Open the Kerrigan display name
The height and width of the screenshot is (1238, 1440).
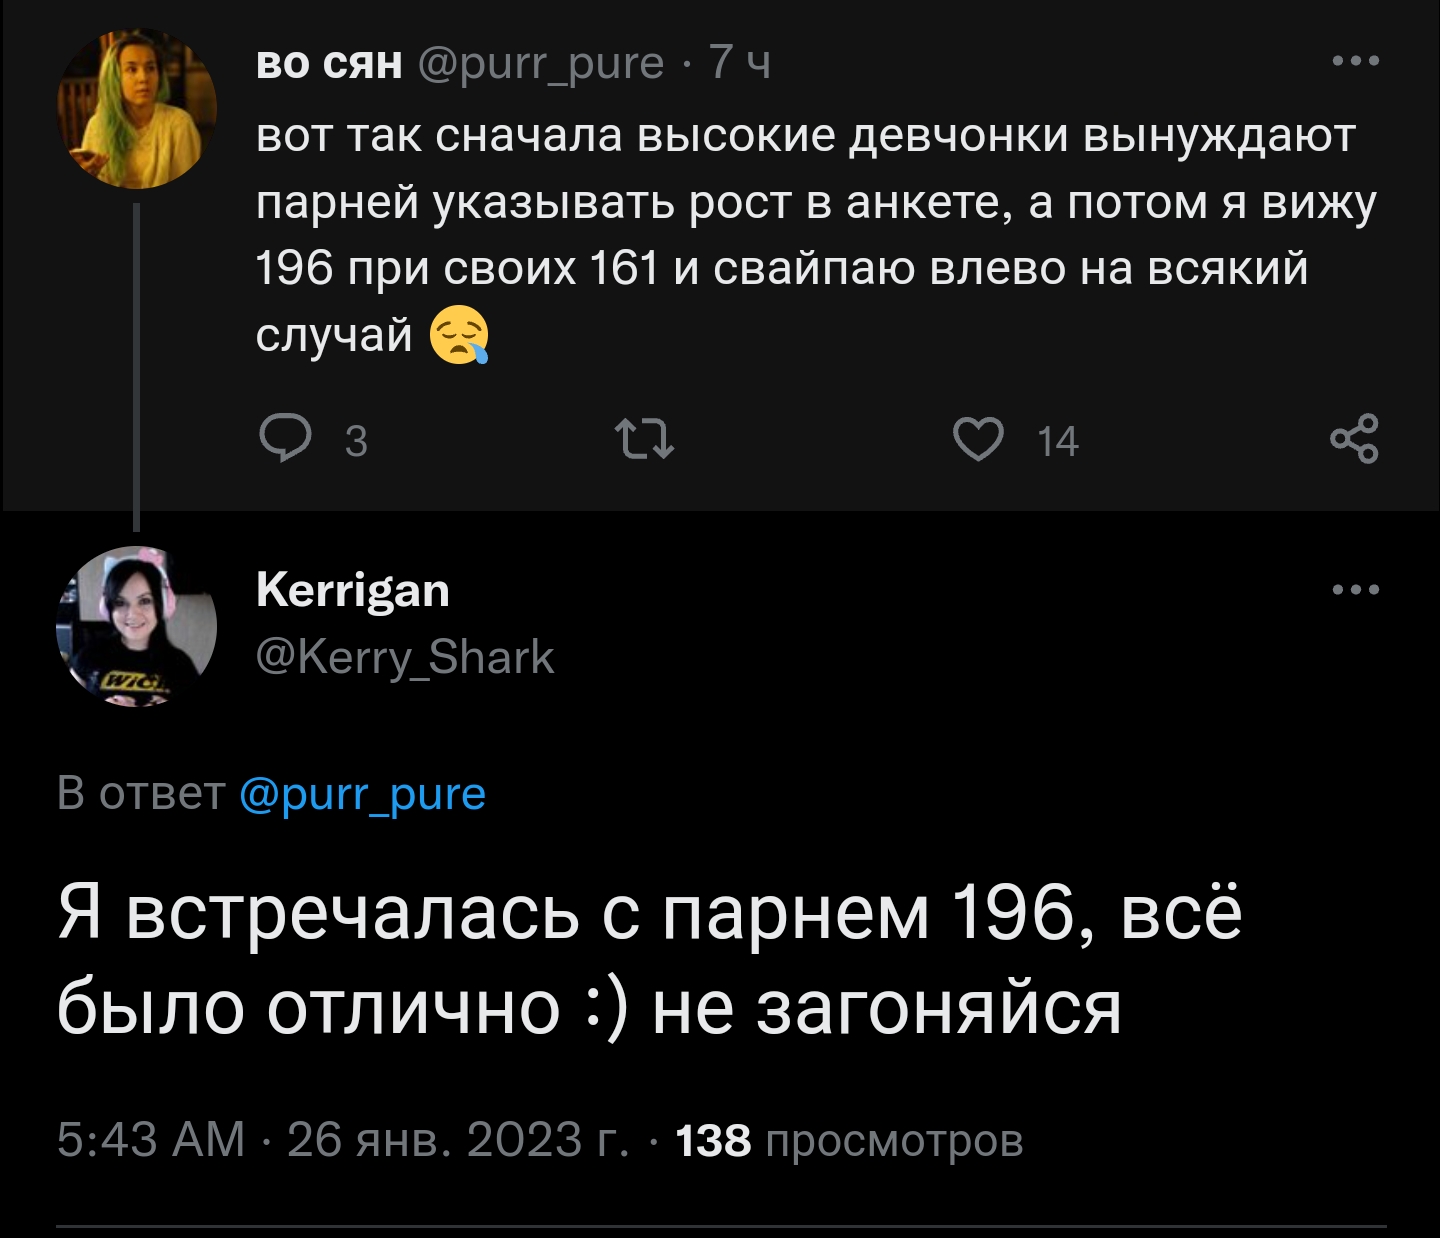coord(353,590)
